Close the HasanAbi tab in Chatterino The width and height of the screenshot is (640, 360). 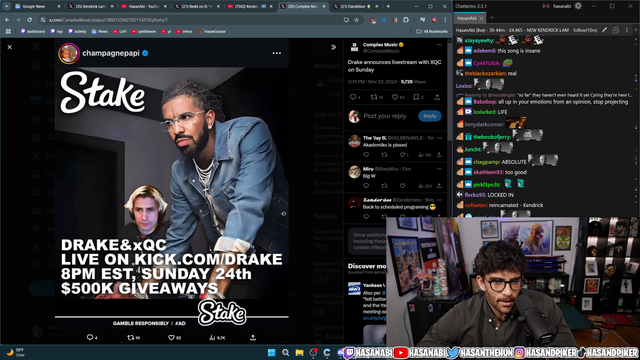pyautogui.click(x=481, y=18)
